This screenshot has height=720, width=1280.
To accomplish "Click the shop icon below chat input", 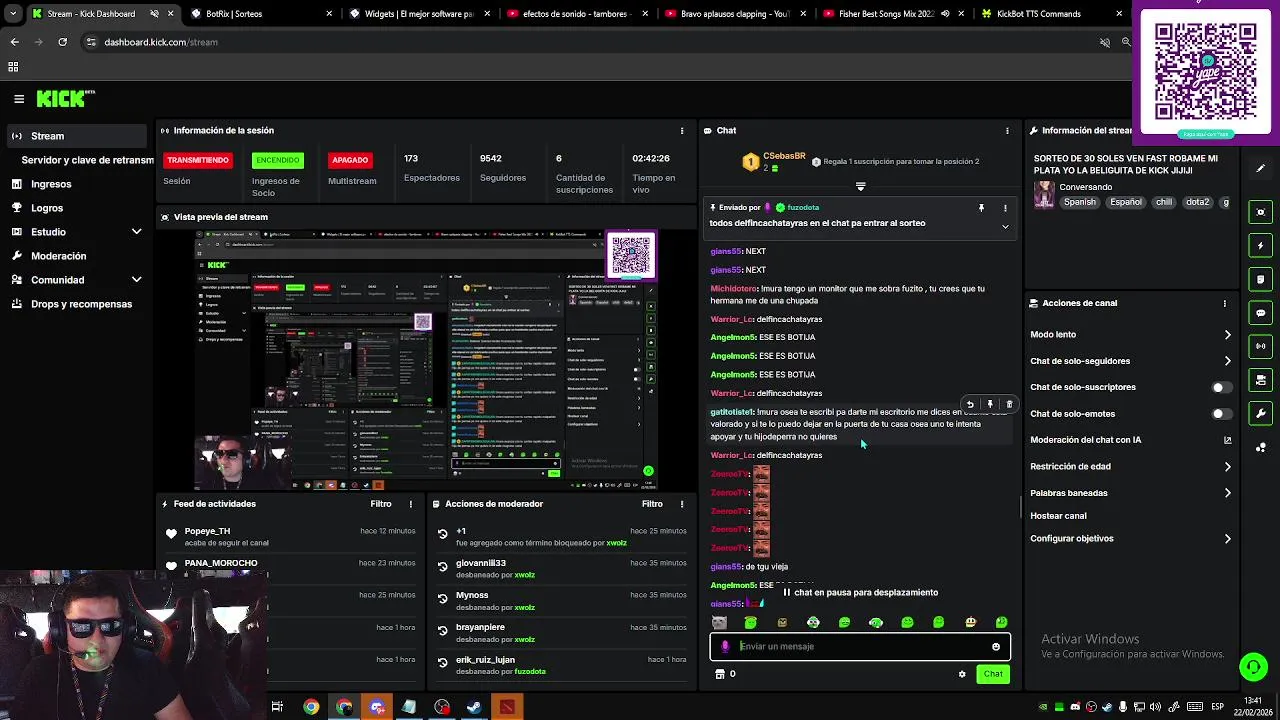I will pyautogui.click(x=719, y=674).
